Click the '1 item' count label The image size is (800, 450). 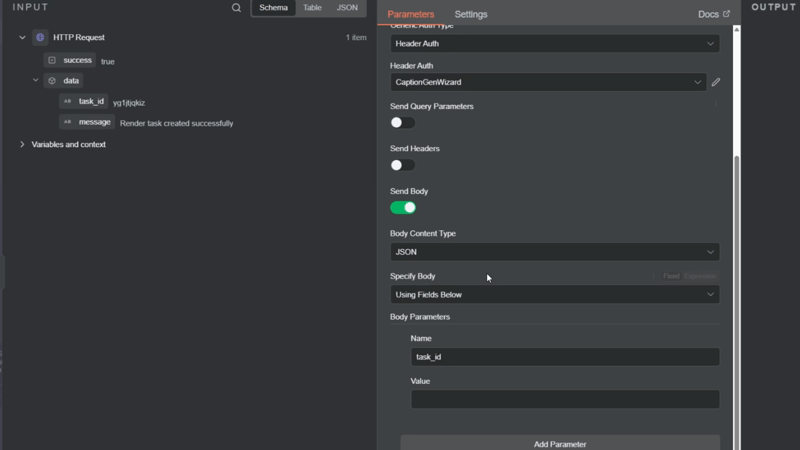pyautogui.click(x=356, y=37)
